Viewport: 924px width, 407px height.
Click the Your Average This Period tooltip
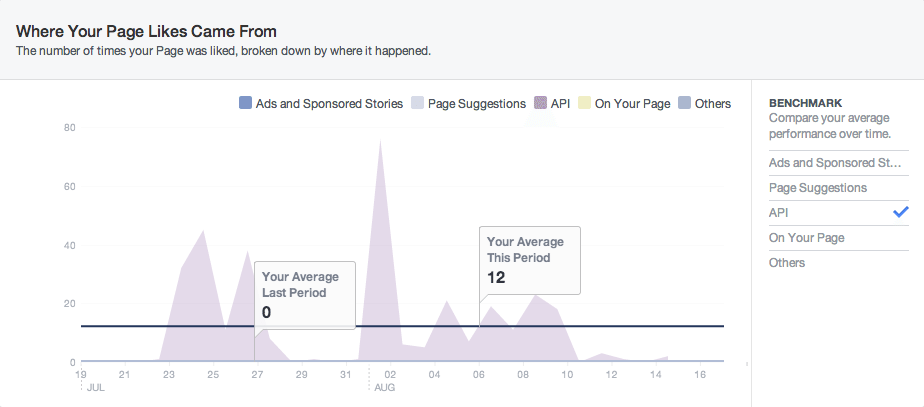tap(530, 259)
